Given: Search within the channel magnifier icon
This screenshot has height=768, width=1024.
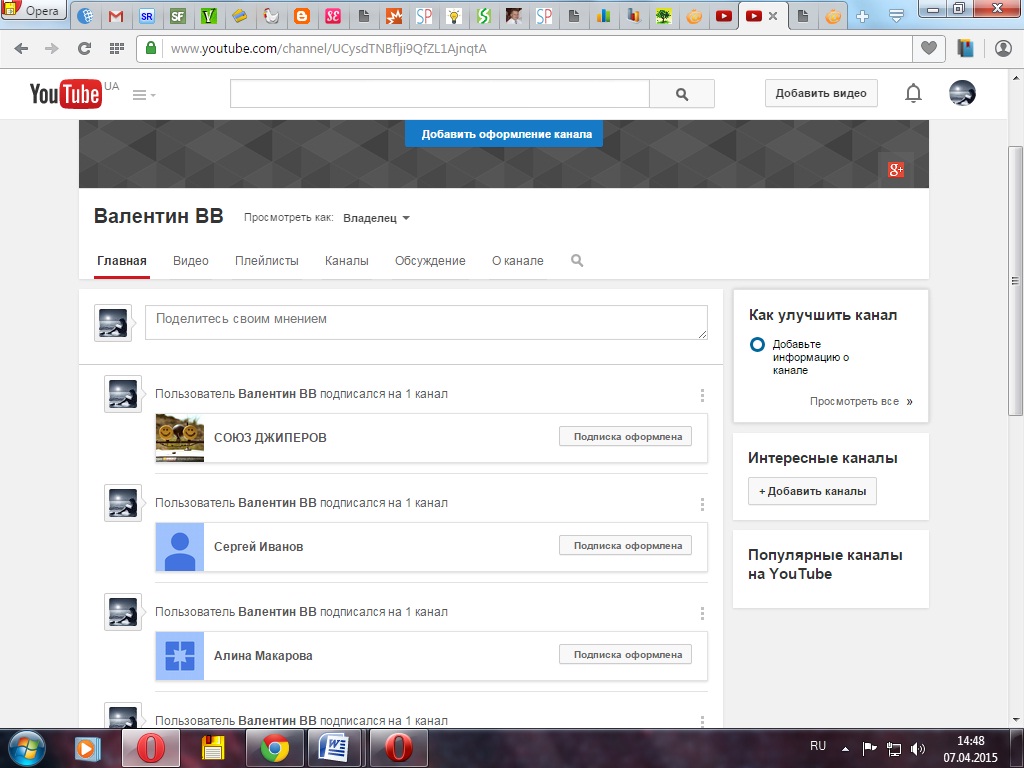Looking at the screenshot, I should click(x=577, y=261).
